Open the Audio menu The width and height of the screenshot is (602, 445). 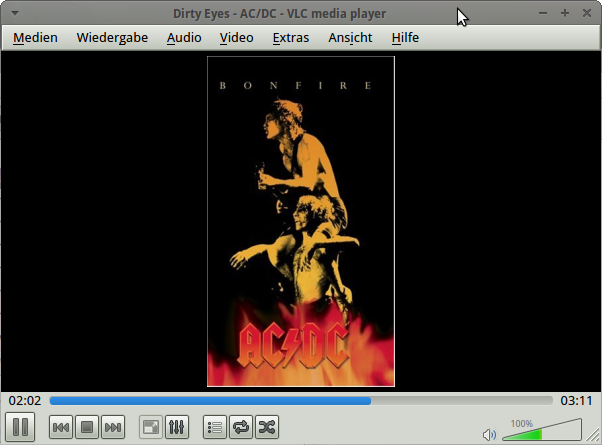184,38
